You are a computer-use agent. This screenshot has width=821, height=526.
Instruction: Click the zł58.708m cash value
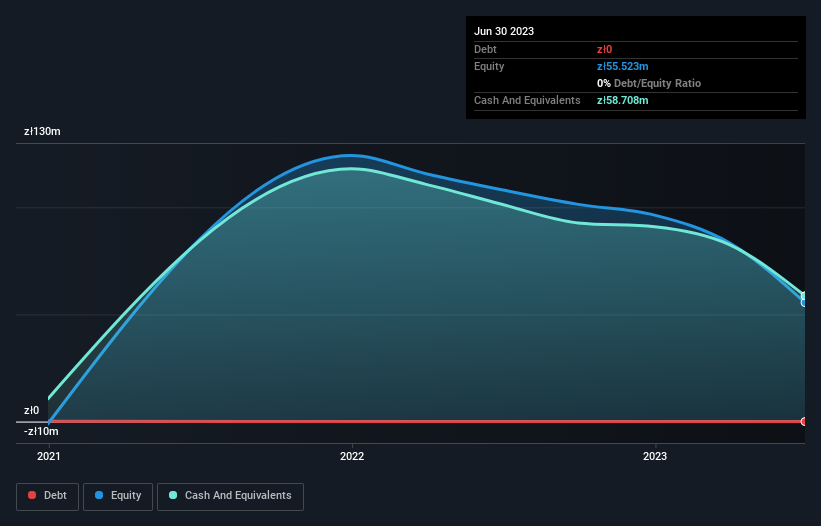pos(623,100)
